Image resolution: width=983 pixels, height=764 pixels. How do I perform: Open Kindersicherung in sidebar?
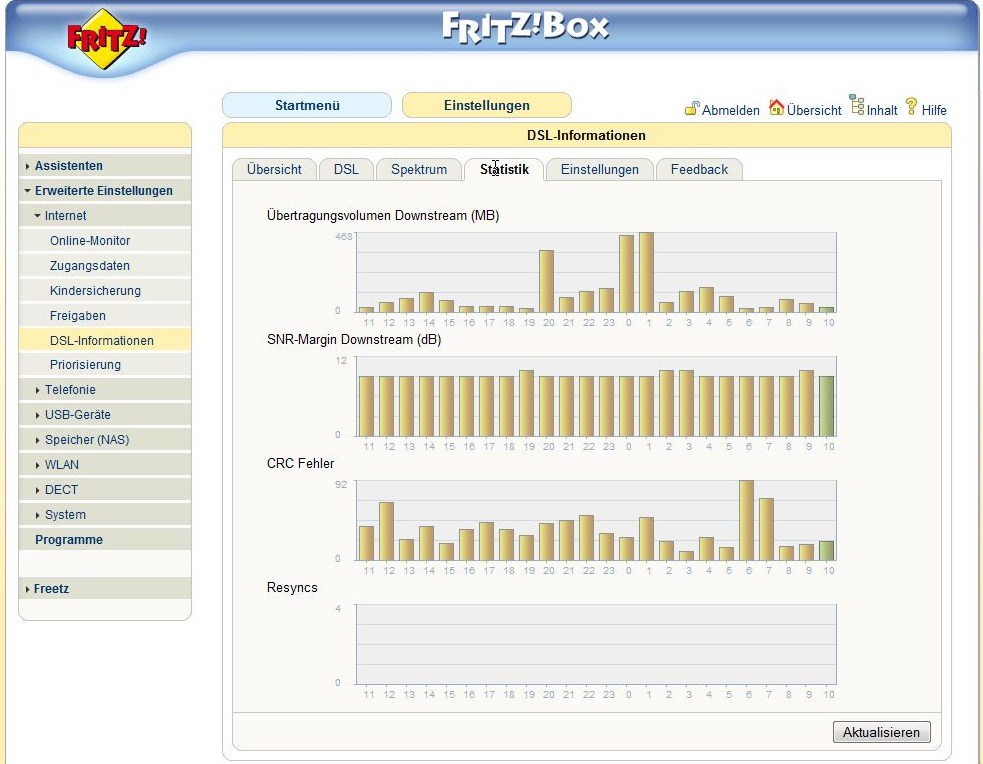(x=105, y=291)
